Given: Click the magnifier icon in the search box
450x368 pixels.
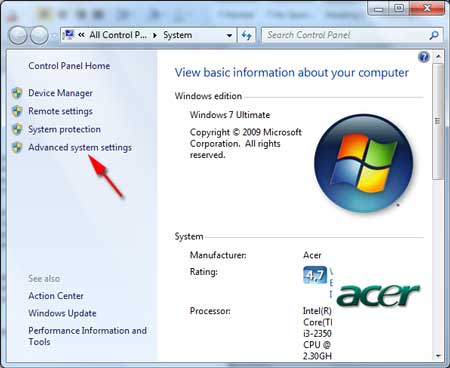Looking at the screenshot, I should pyautogui.click(x=434, y=35).
